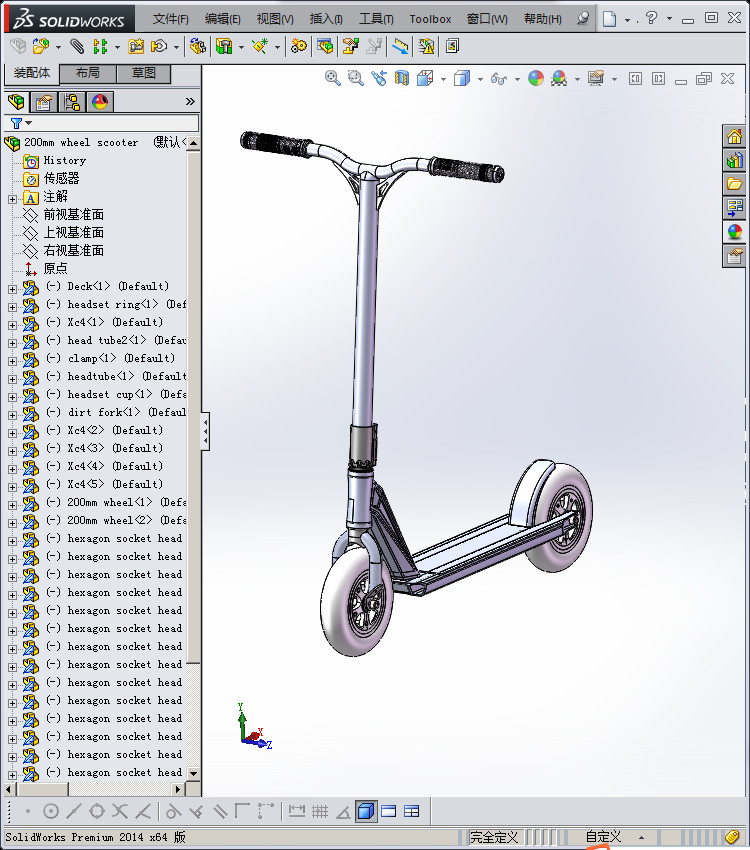Viewport: 750px width, 850px height.
Task: Open the 文件(F) menu
Action: [170, 19]
